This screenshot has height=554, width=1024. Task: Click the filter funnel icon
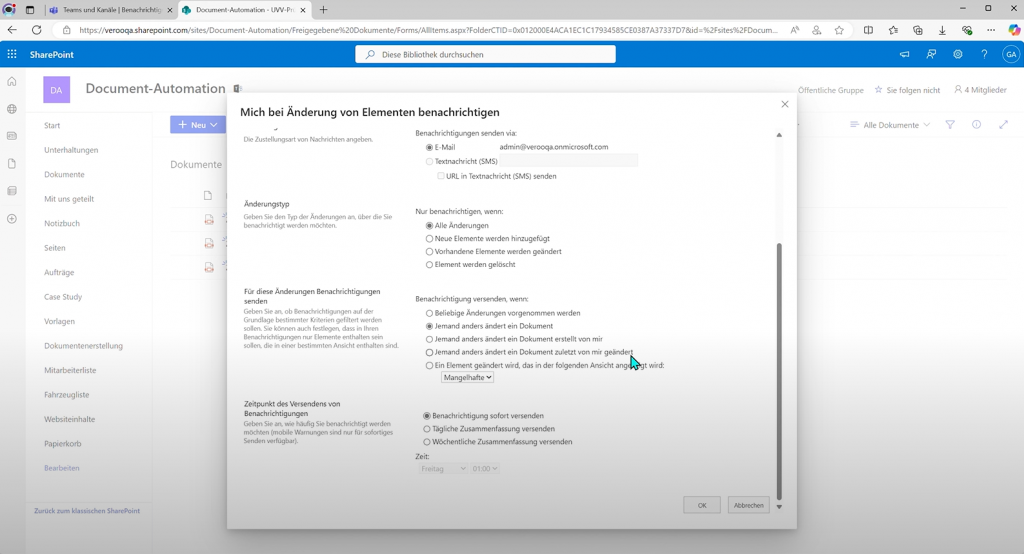[950, 125]
